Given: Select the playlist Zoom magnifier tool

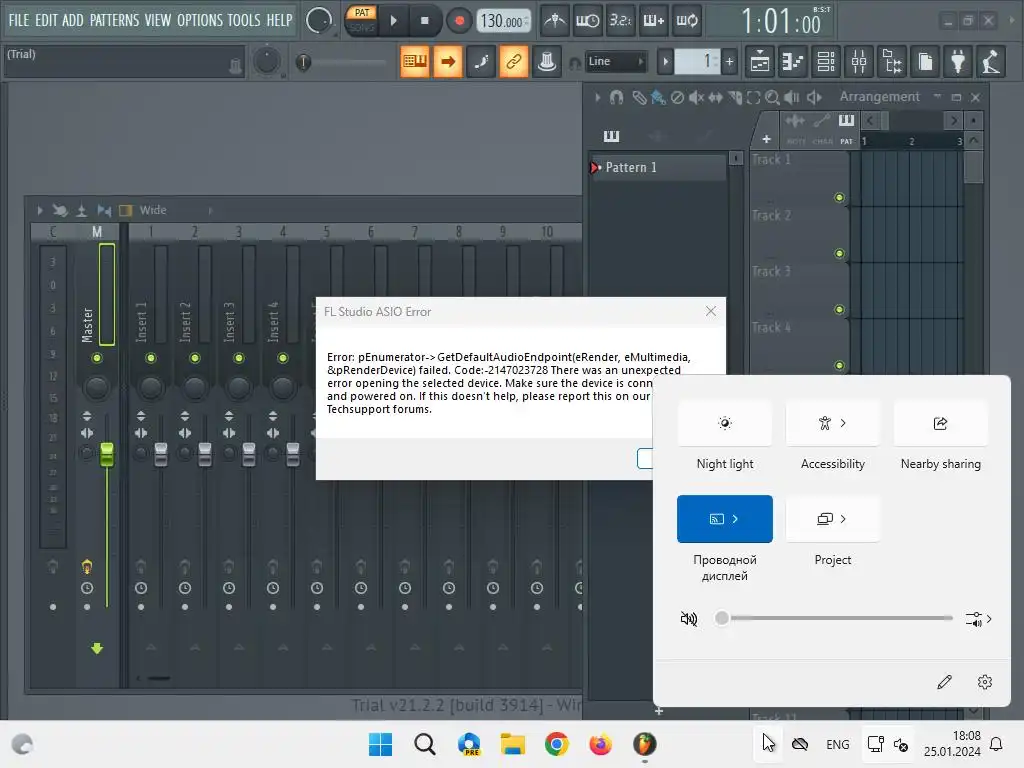Looking at the screenshot, I should click(773, 97).
